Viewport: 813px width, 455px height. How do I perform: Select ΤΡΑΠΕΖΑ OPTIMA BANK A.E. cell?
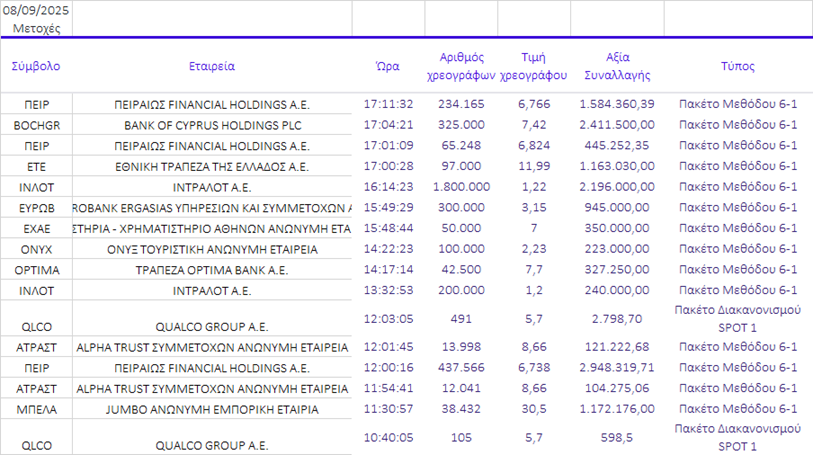pos(212,271)
